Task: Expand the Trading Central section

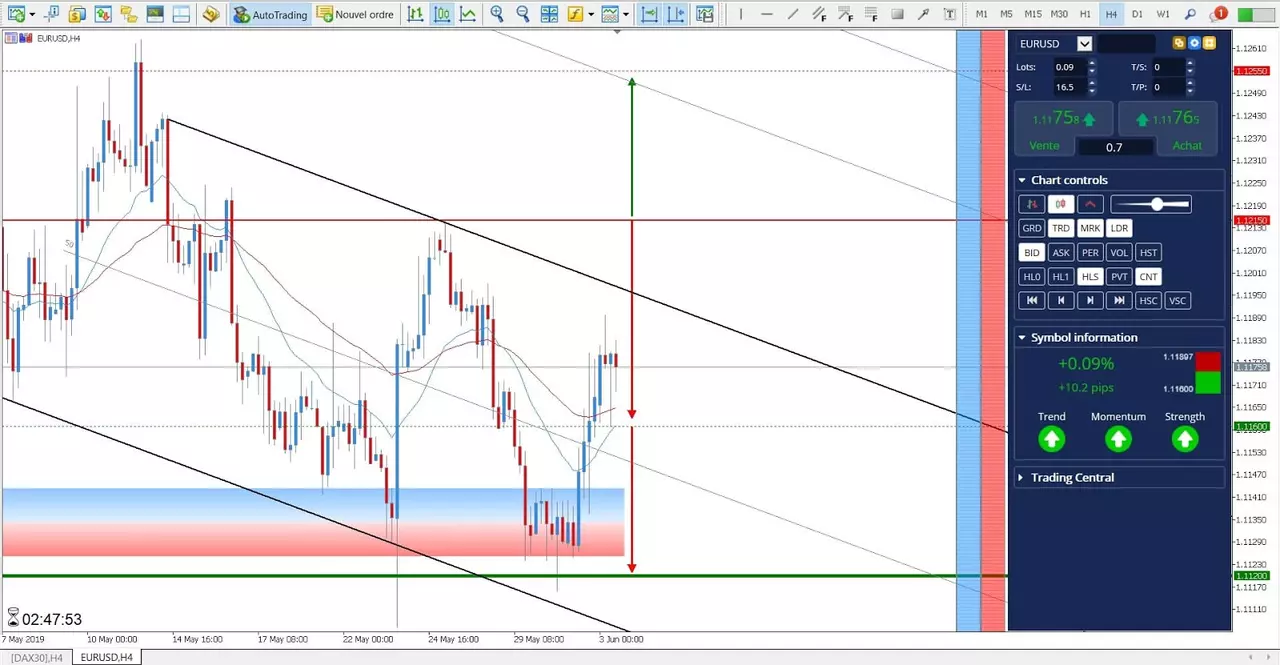Action: click(x=1022, y=478)
